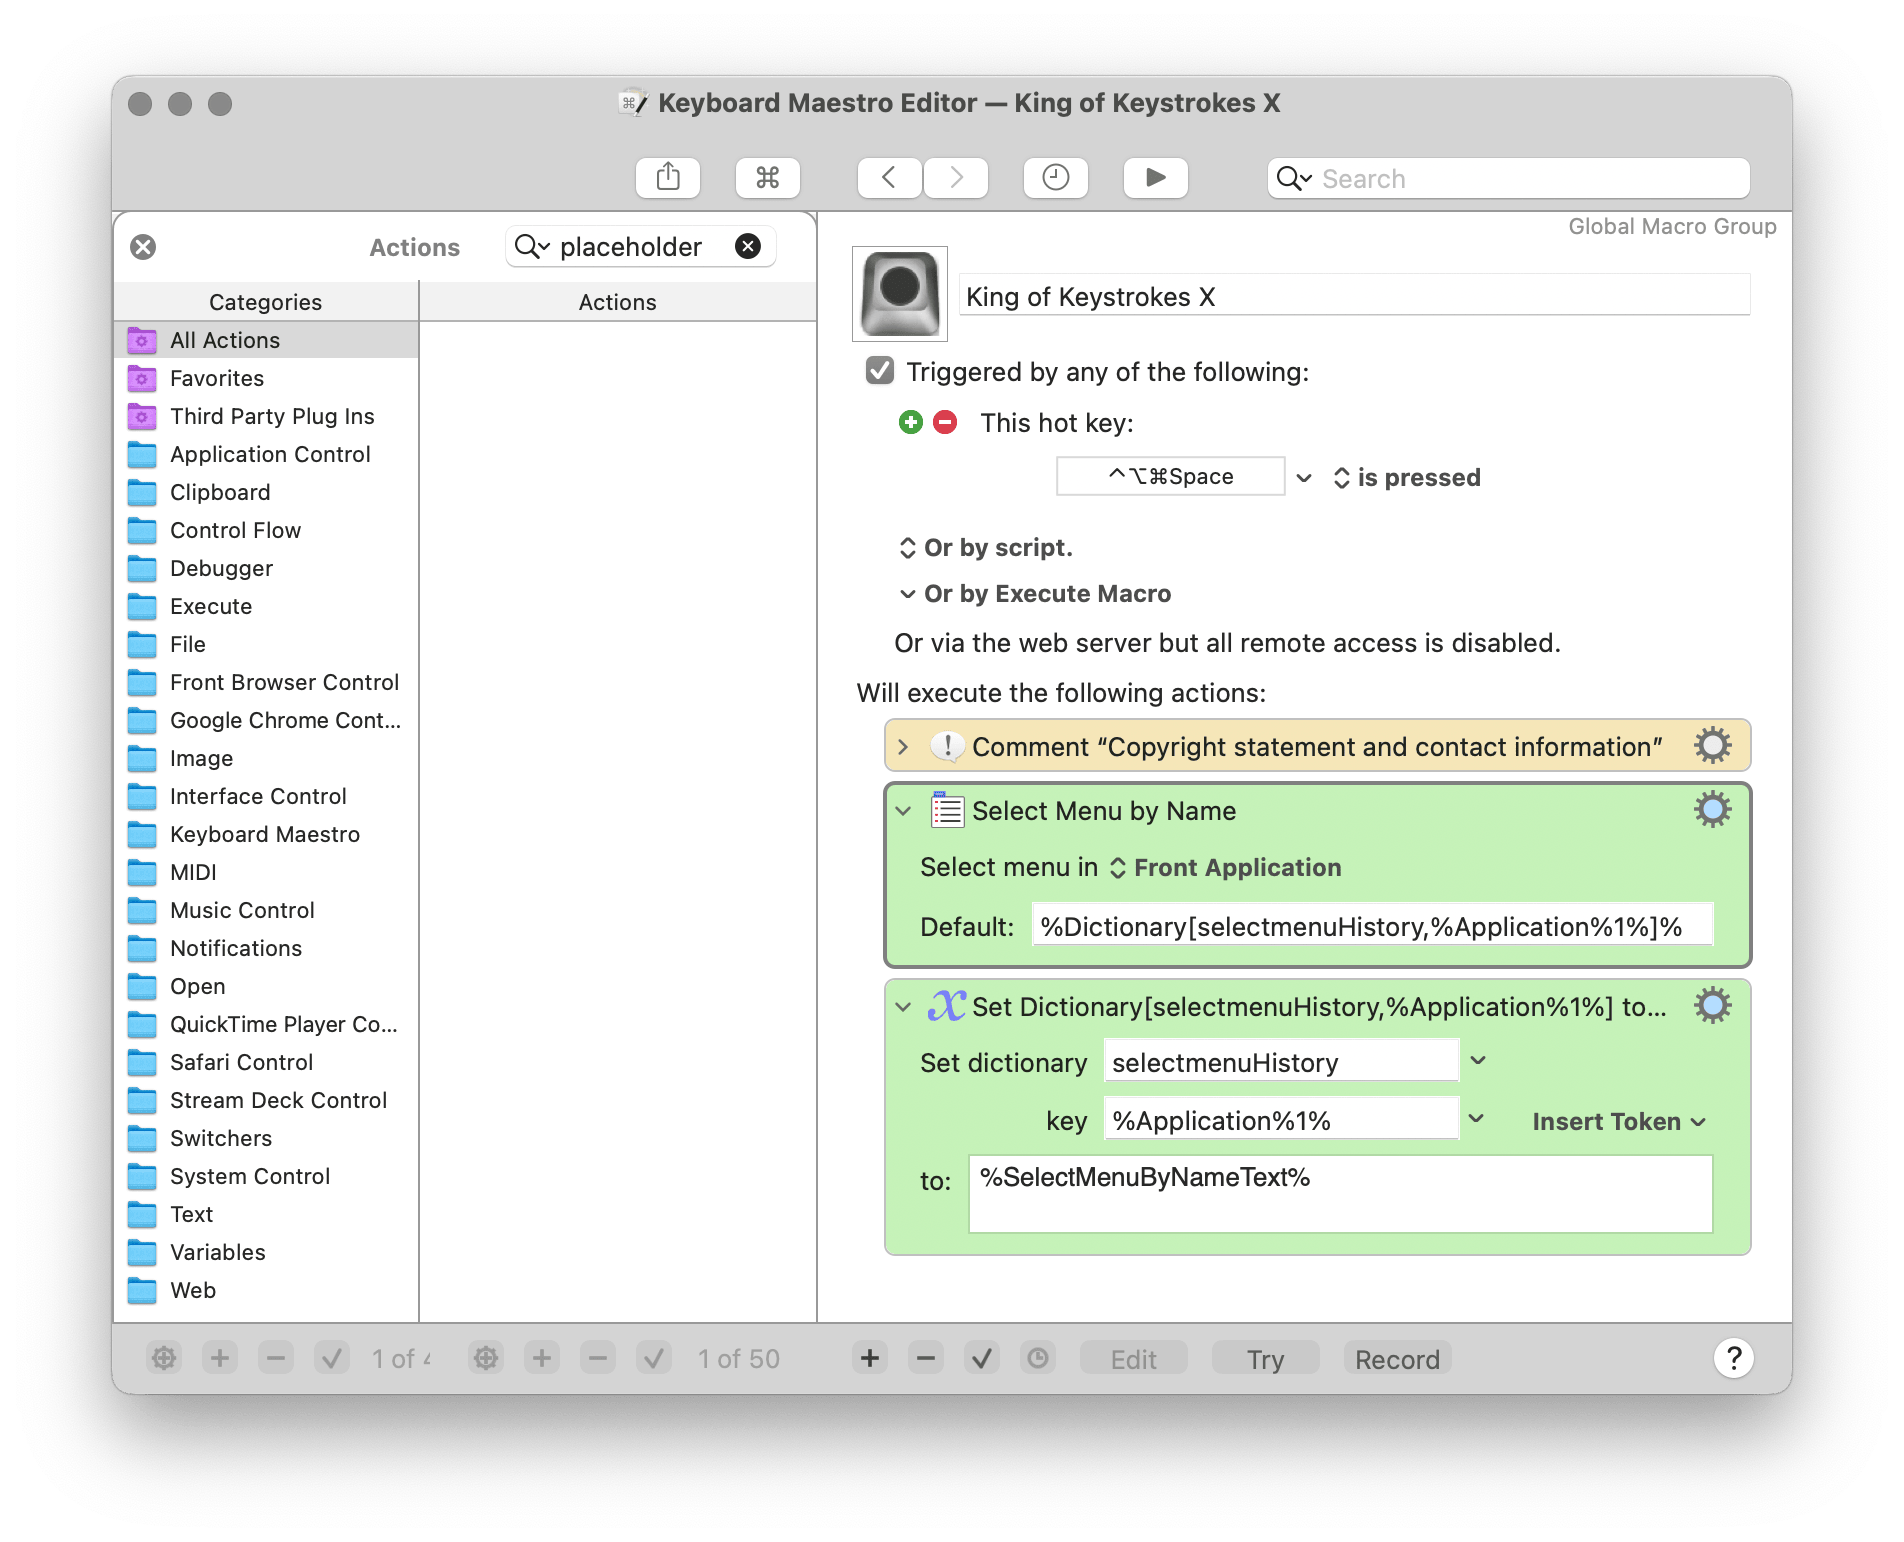The width and height of the screenshot is (1904, 1542).
Task: Collapse 'Or by Execute Macro' section
Action: point(907,594)
